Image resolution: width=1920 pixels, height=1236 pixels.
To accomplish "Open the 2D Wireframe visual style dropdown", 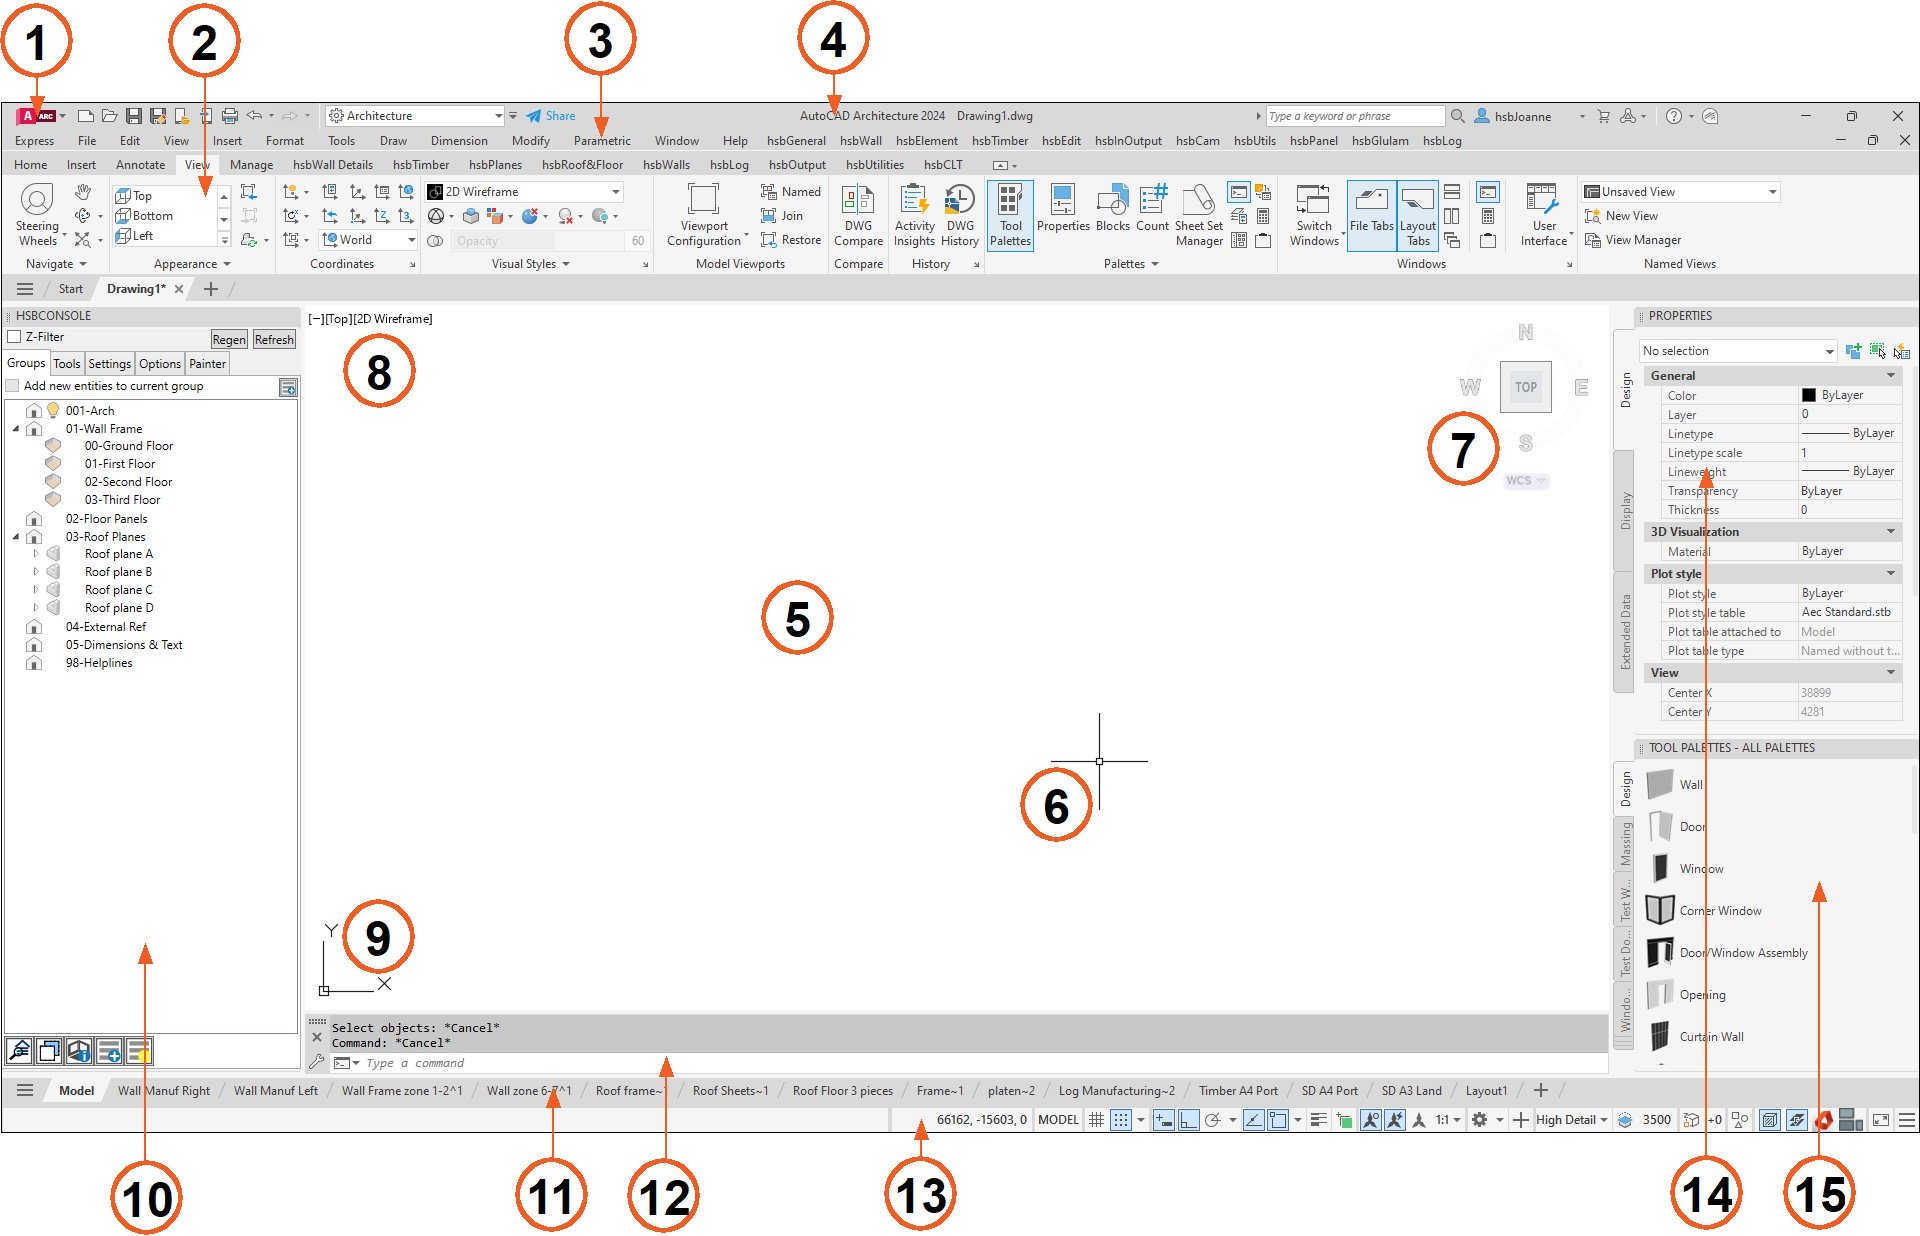I will pos(524,192).
